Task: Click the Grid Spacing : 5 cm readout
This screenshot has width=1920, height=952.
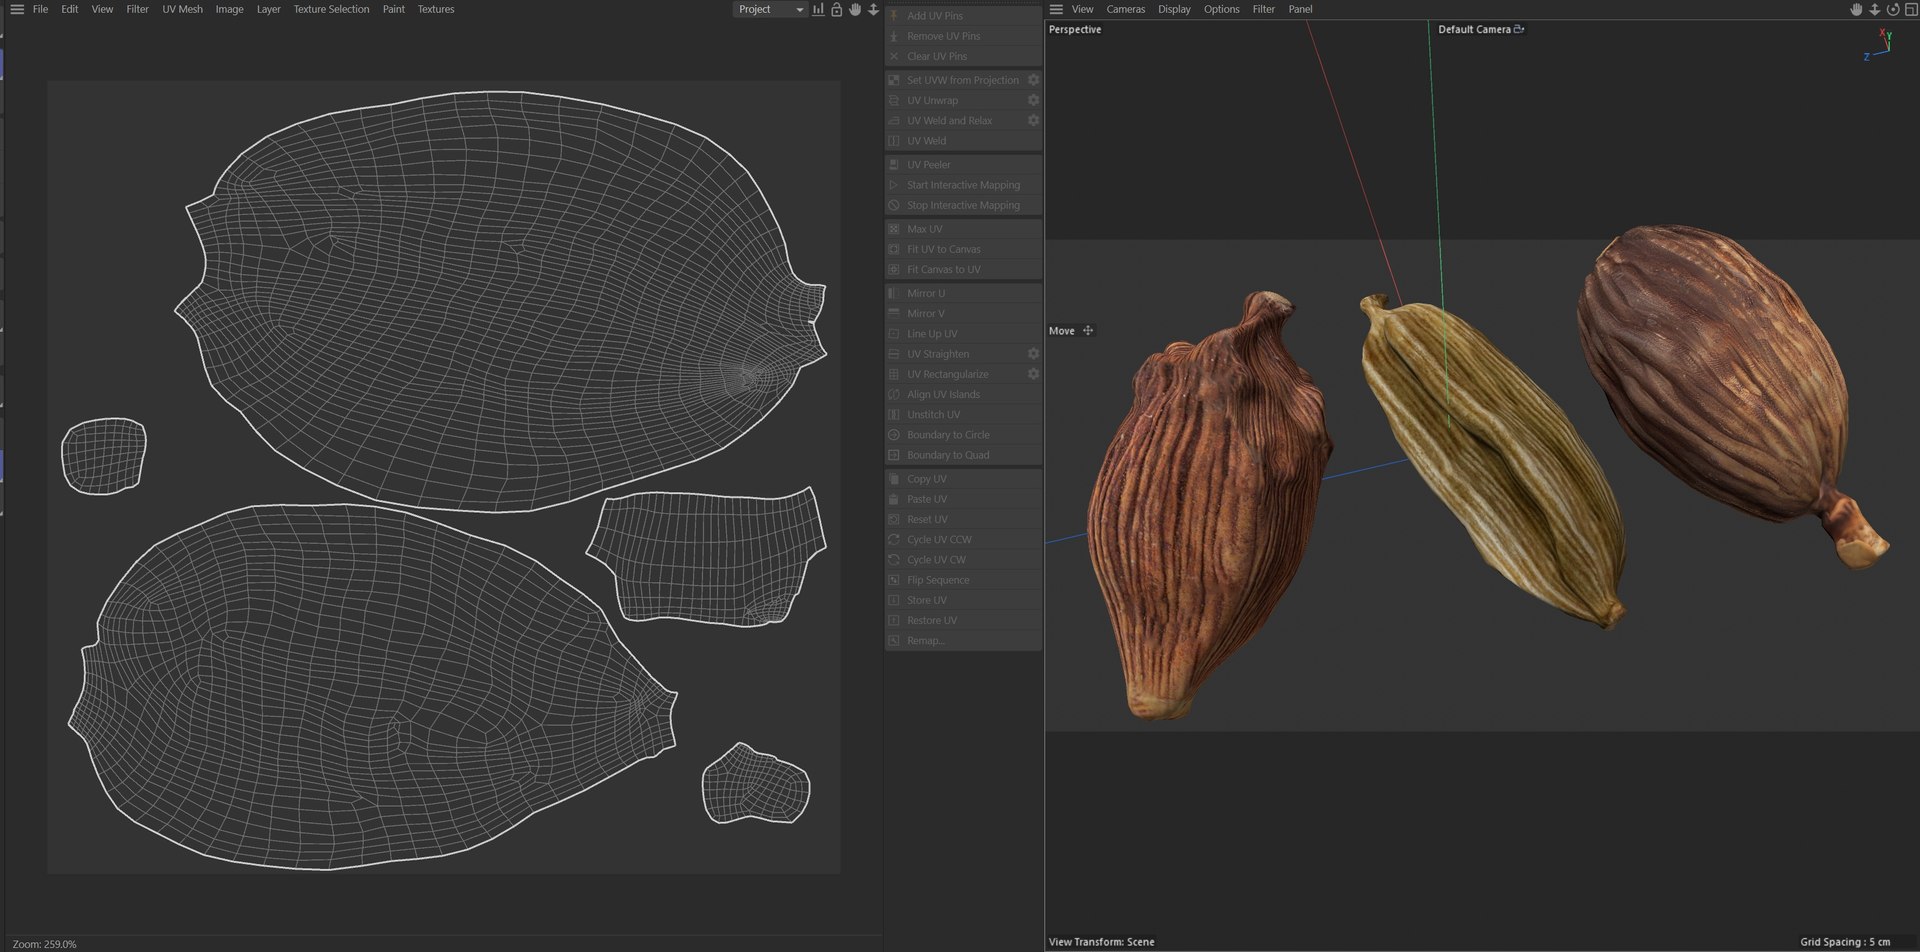Action: 1845,942
